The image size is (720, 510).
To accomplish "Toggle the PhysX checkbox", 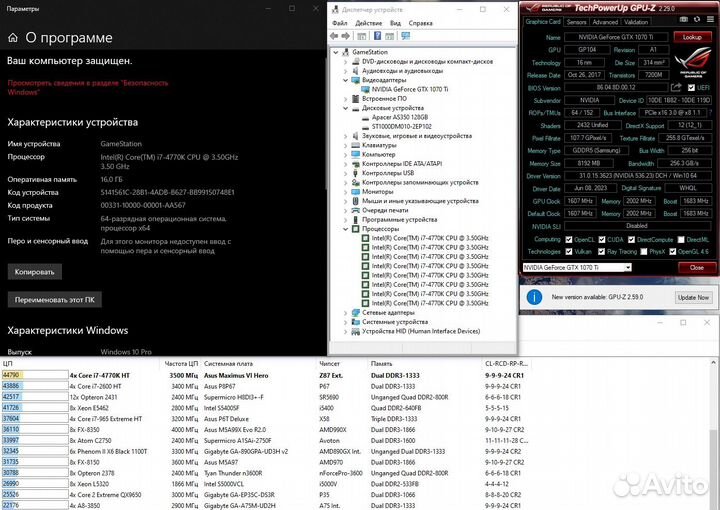I will click(x=644, y=252).
